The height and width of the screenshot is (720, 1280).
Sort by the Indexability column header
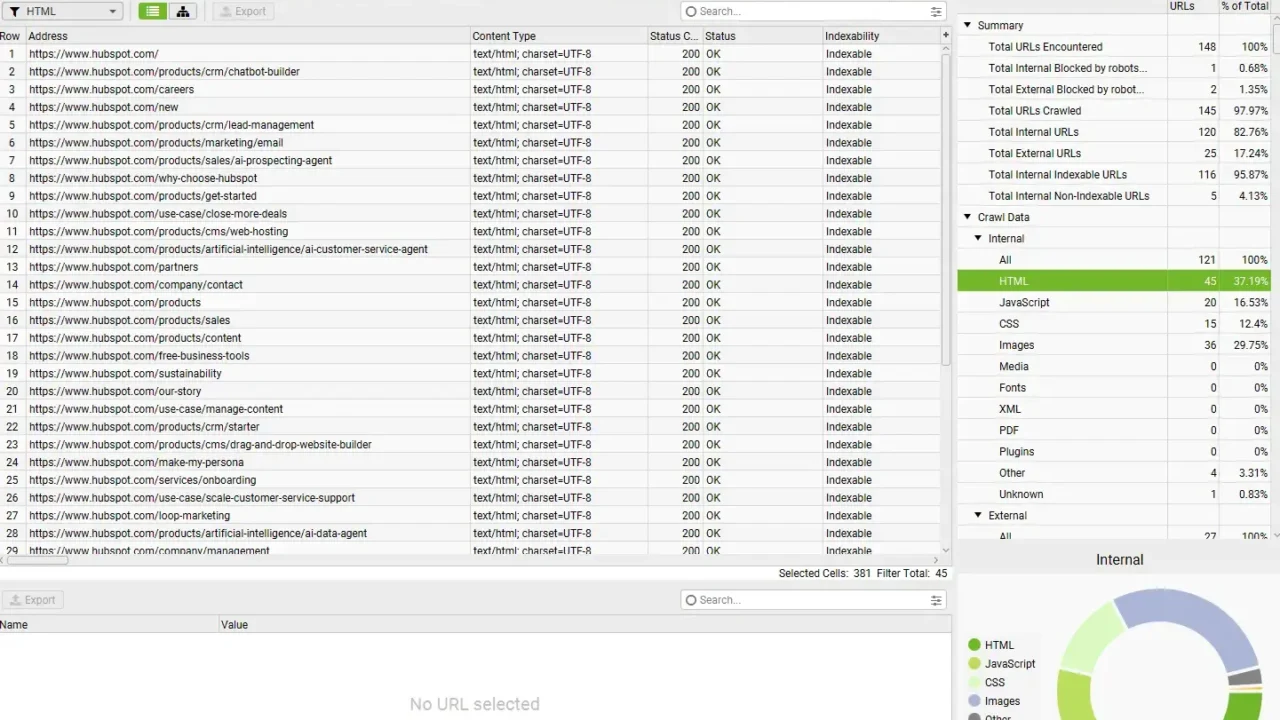(x=881, y=36)
